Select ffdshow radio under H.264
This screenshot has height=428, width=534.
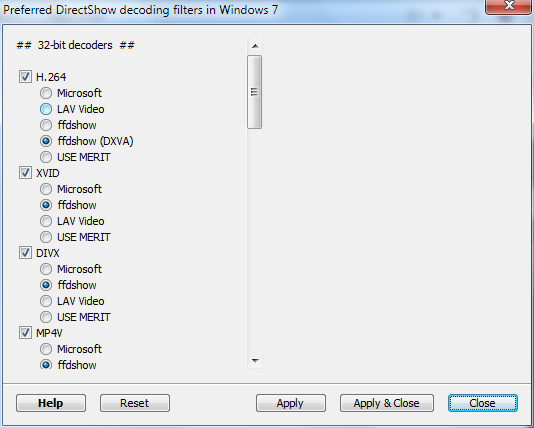46,125
